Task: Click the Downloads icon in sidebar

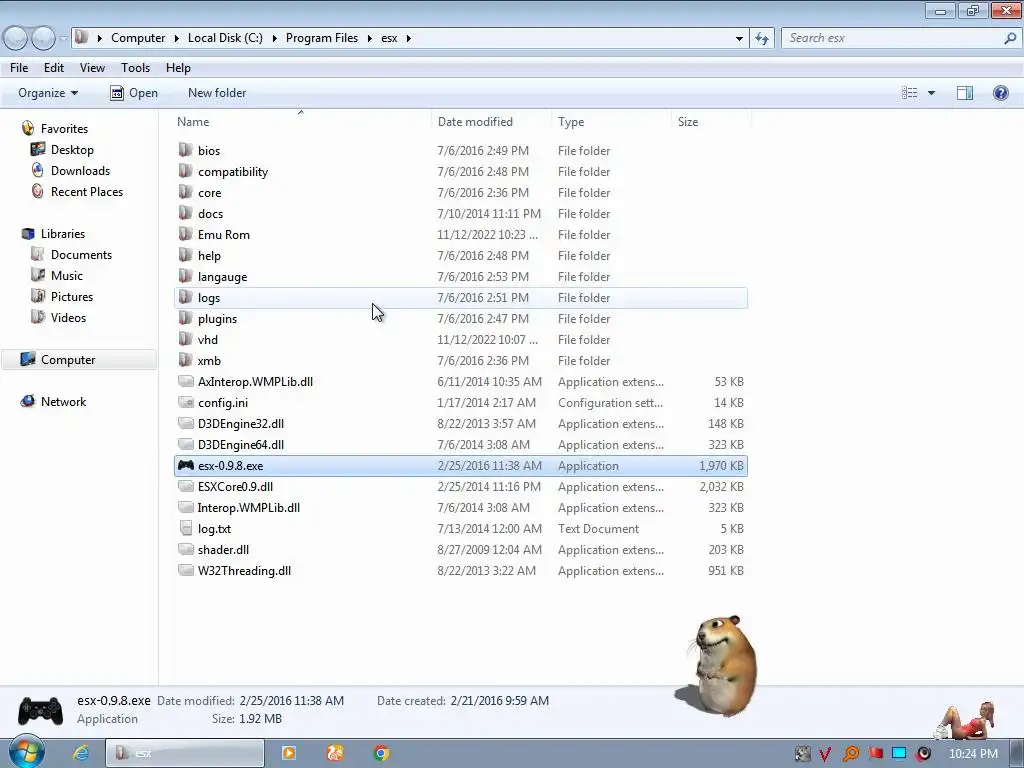Action: click(x=38, y=170)
